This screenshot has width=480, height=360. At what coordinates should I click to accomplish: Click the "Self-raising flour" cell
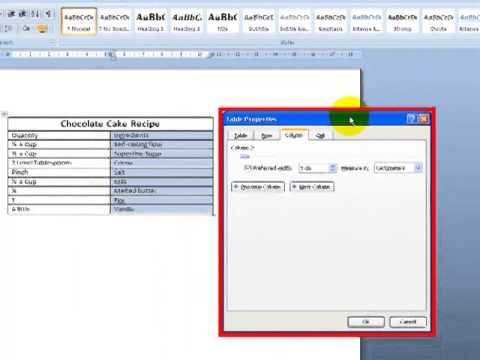pyautogui.click(x=161, y=145)
